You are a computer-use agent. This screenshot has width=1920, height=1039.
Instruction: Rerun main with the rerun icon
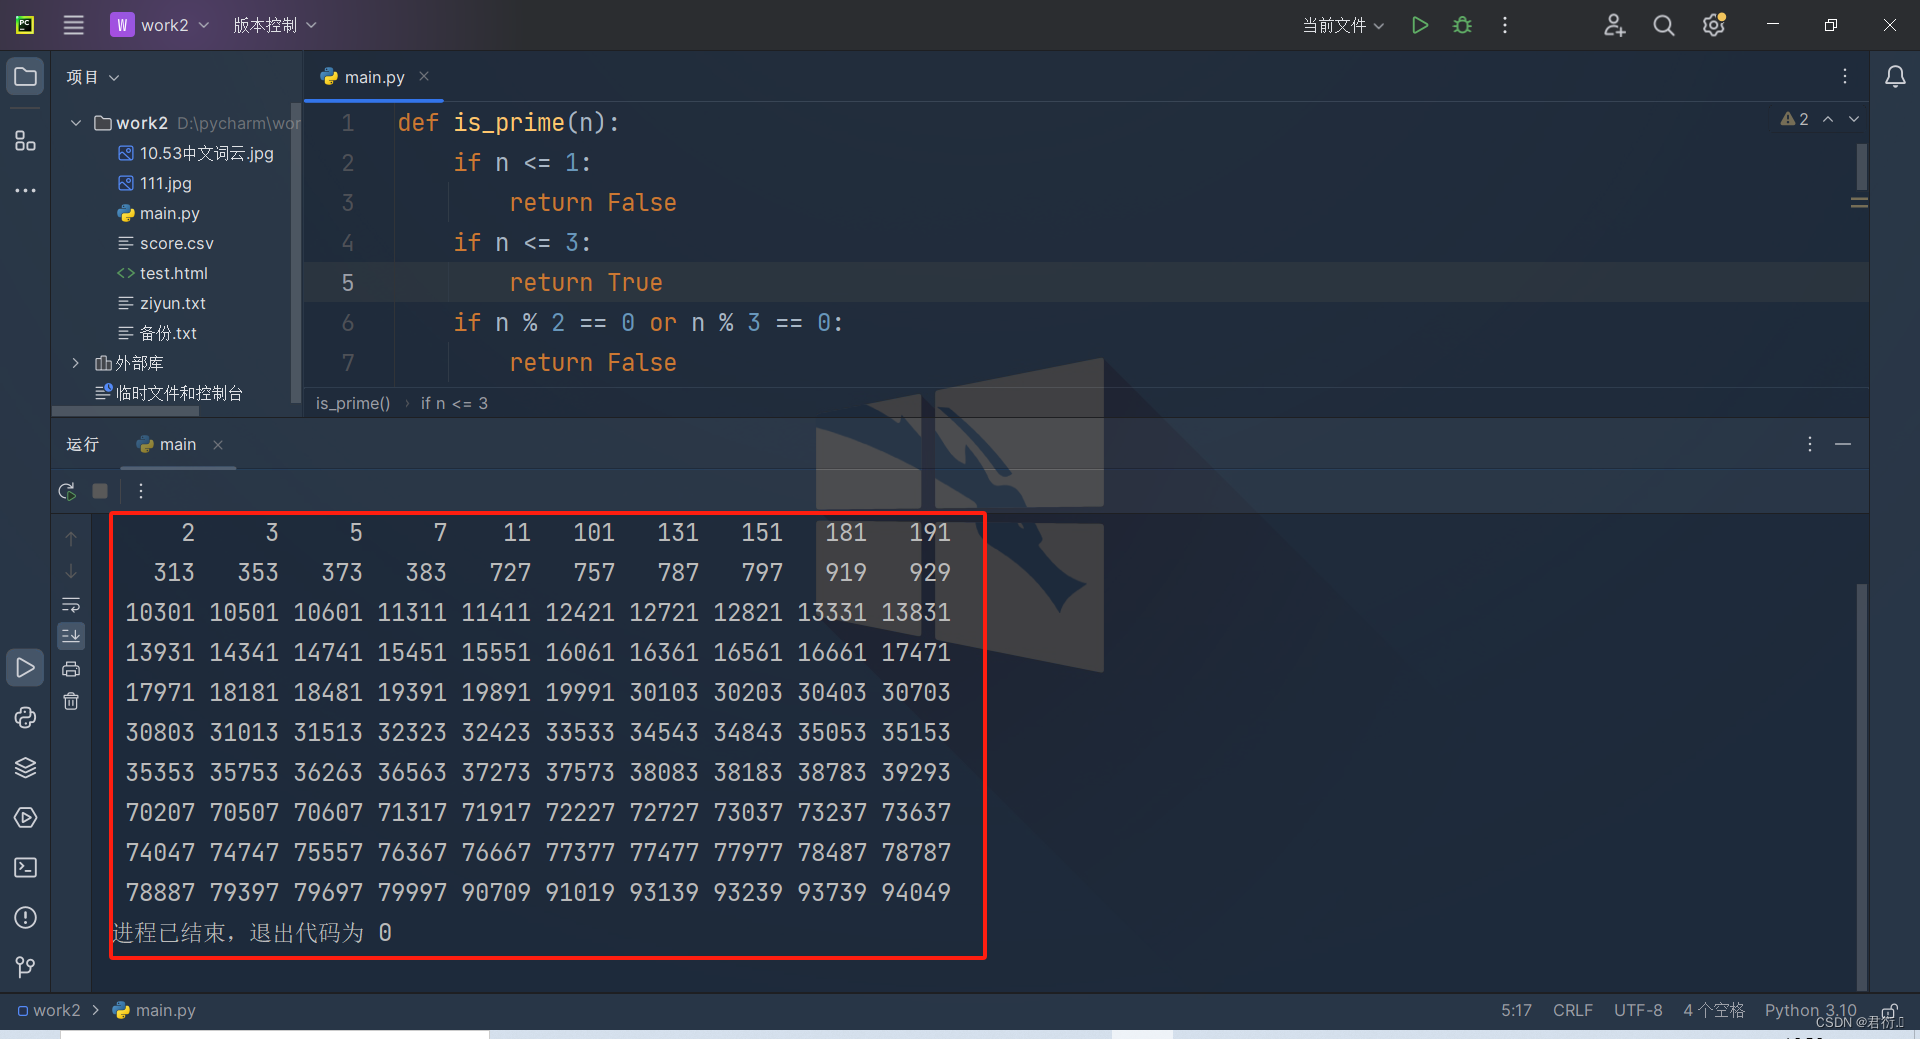coord(67,491)
